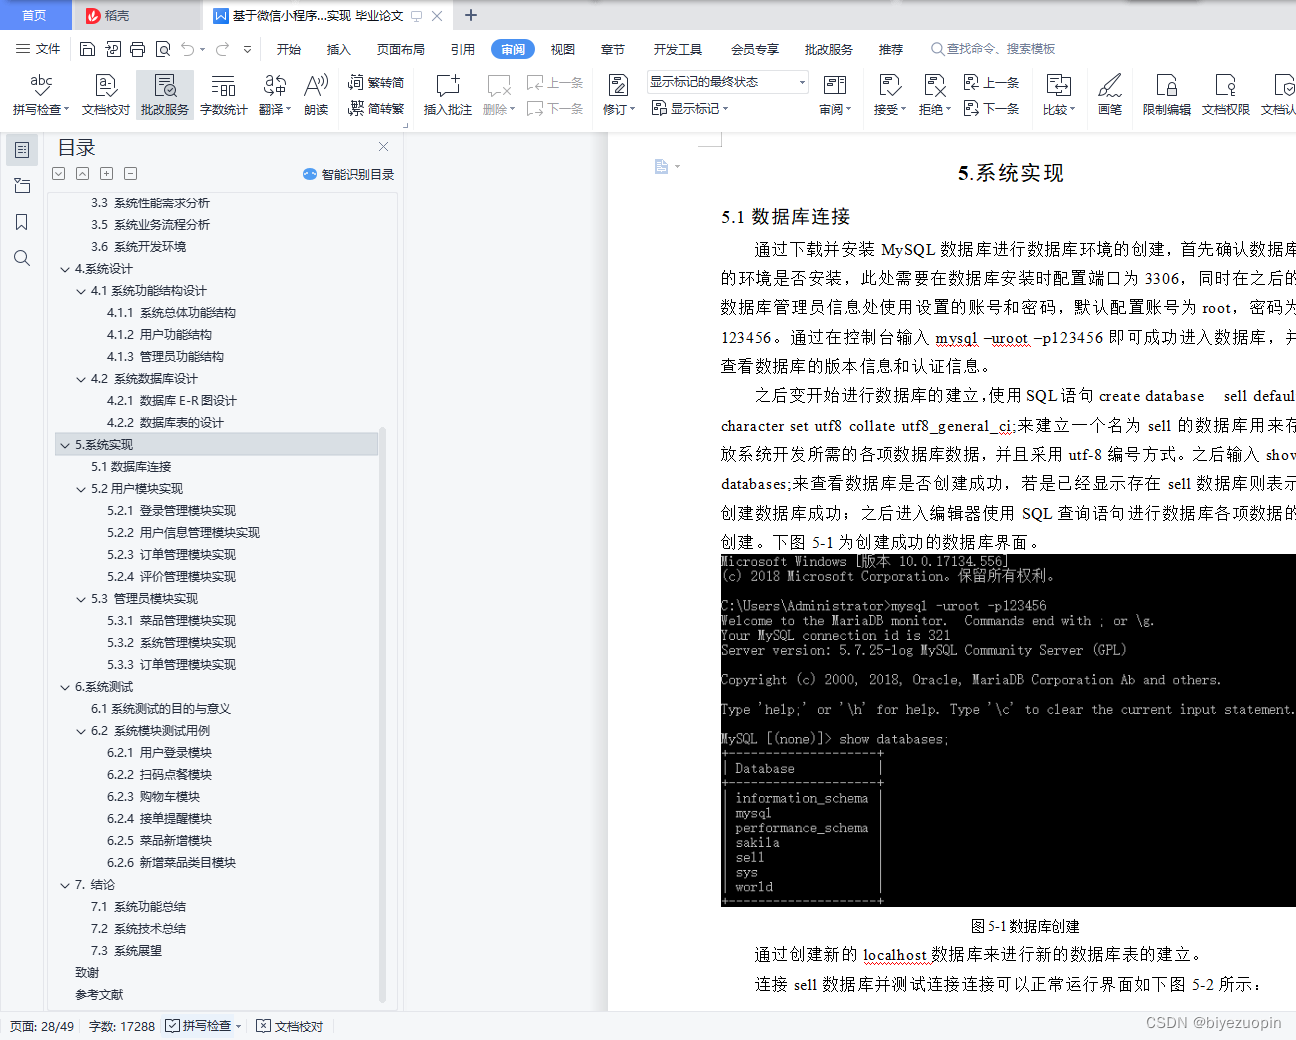Open the search panel in left sidebar

(x=22, y=258)
